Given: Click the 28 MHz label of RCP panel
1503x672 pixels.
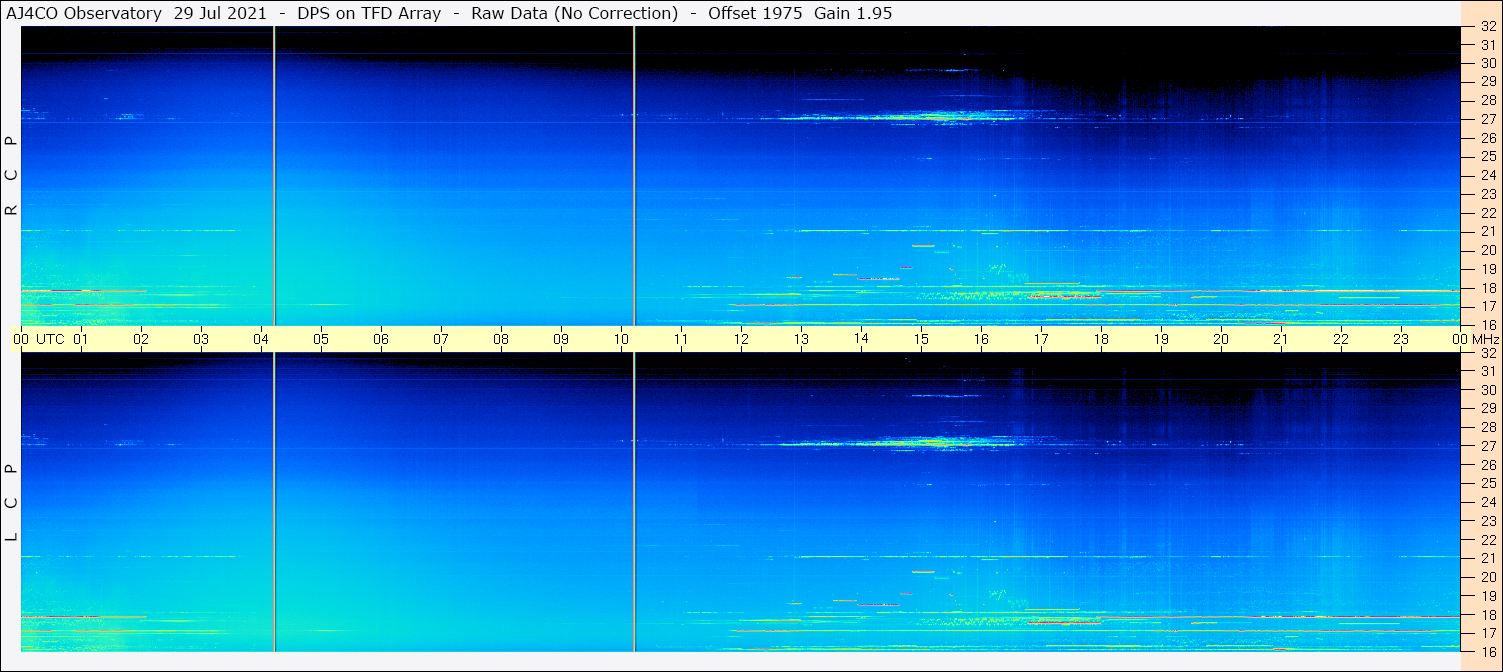Looking at the screenshot, I should point(1487,100).
